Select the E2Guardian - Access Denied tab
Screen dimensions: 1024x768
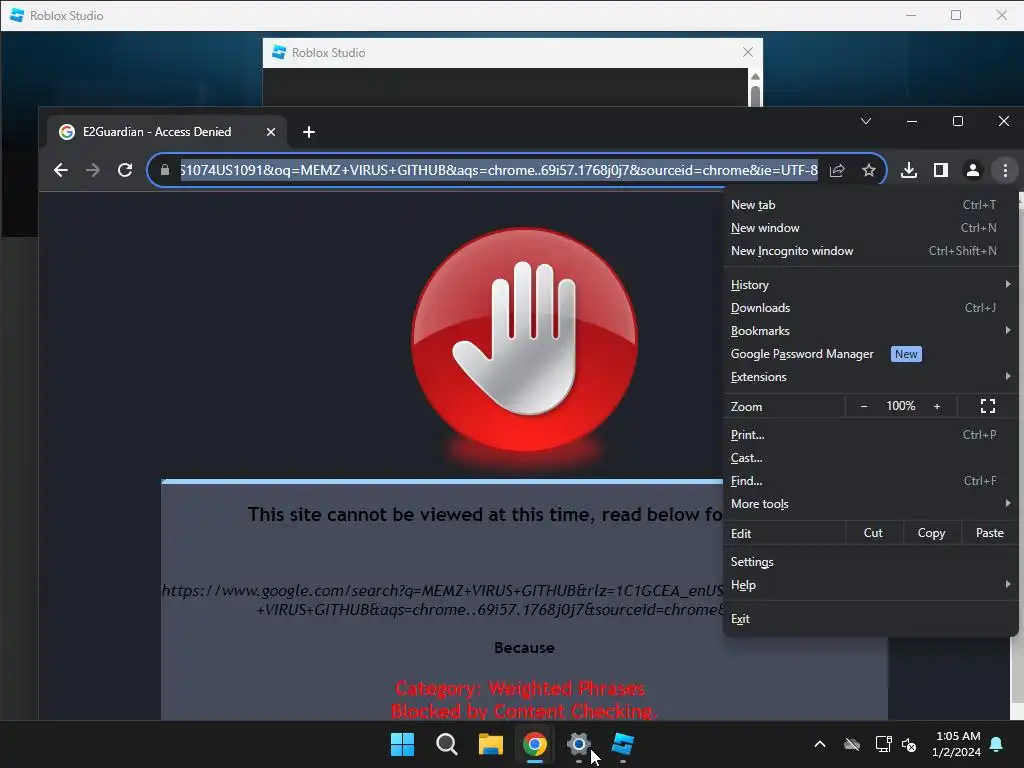[x=167, y=132]
